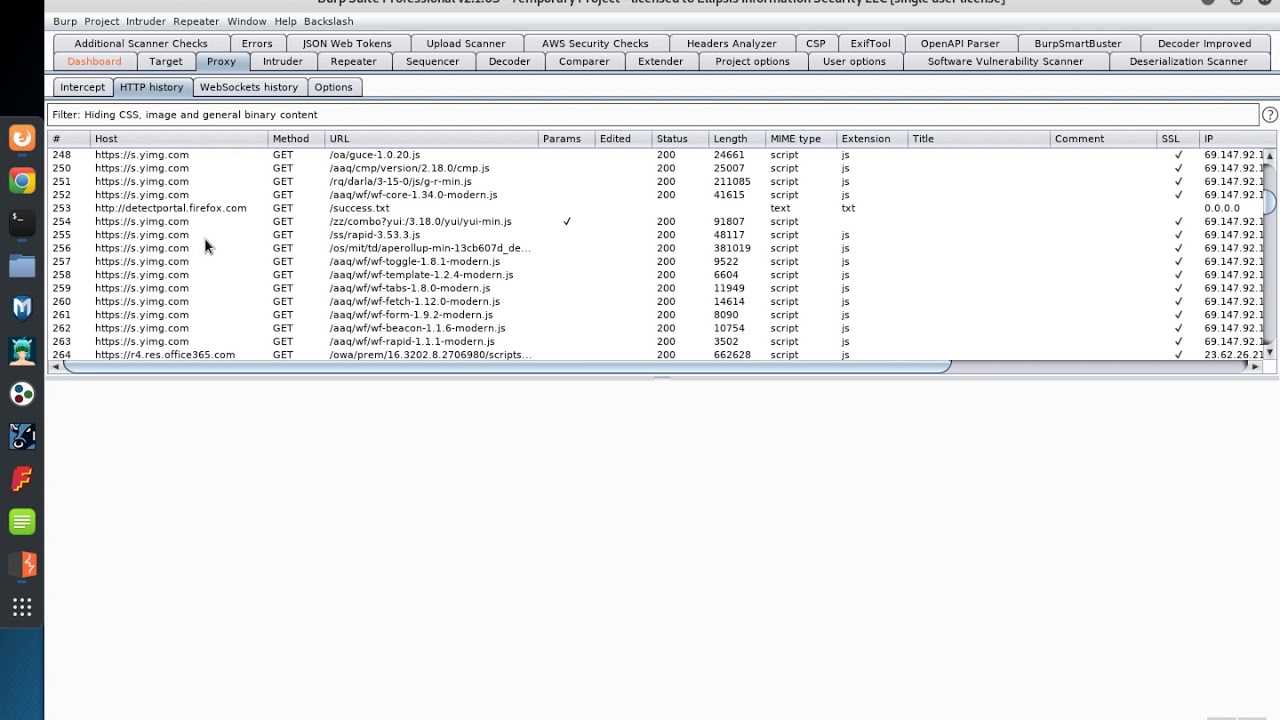This screenshot has width=1280, height=720.
Task: Open the main Repeater tab
Action: [x=354, y=61]
